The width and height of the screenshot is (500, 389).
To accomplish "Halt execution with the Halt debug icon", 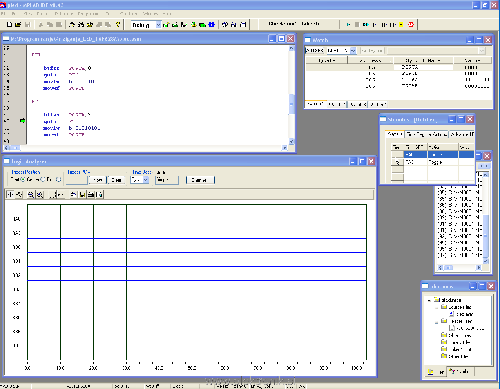I will pyautogui.click(x=357, y=24).
